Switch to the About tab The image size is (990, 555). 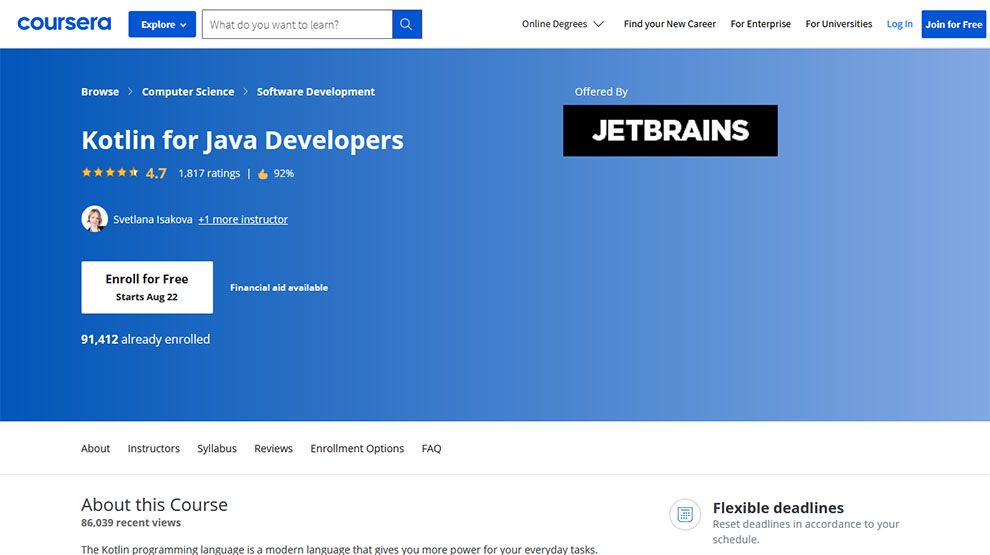tap(95, 448)
